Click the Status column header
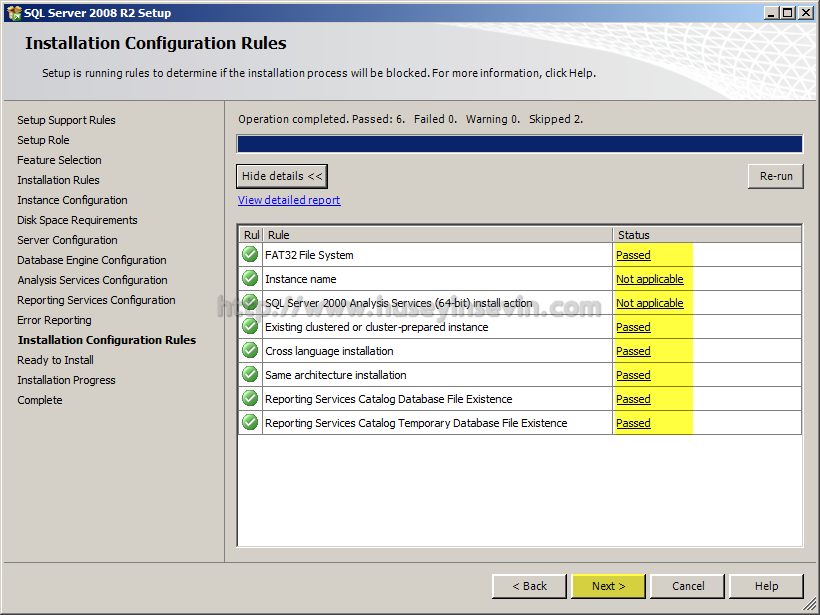Screen dimensions: 820x615 (707, 235)
